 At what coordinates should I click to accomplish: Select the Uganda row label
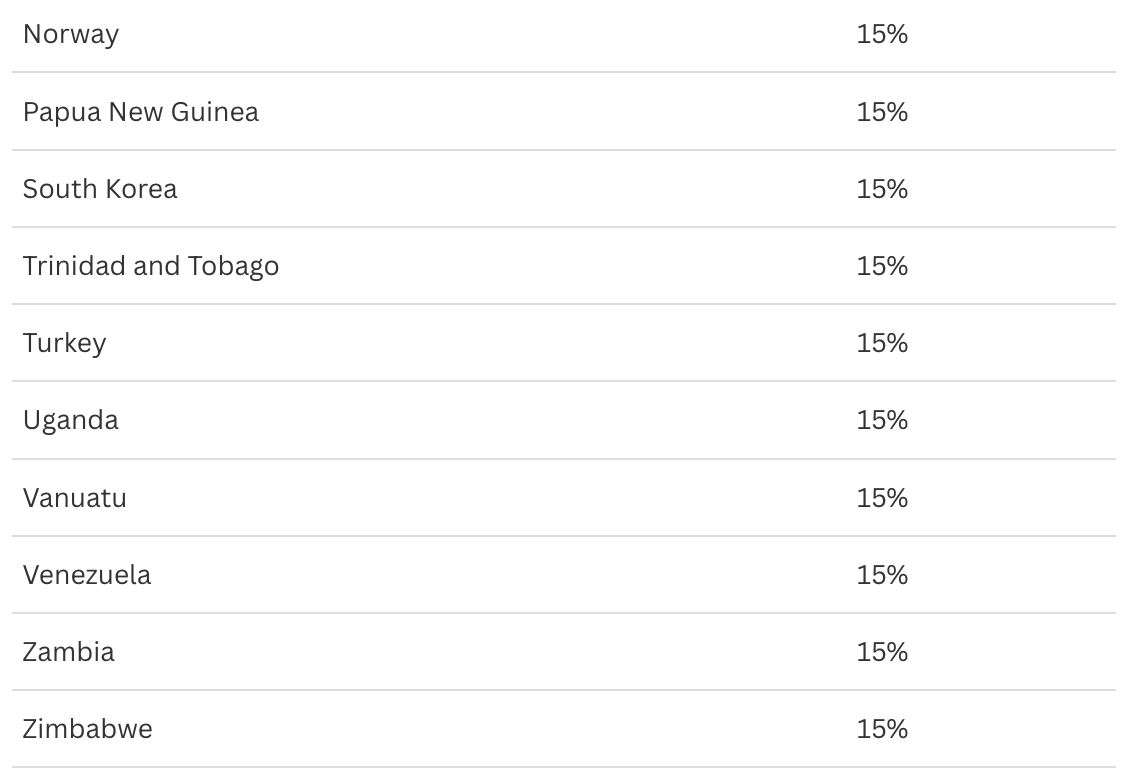71,420
